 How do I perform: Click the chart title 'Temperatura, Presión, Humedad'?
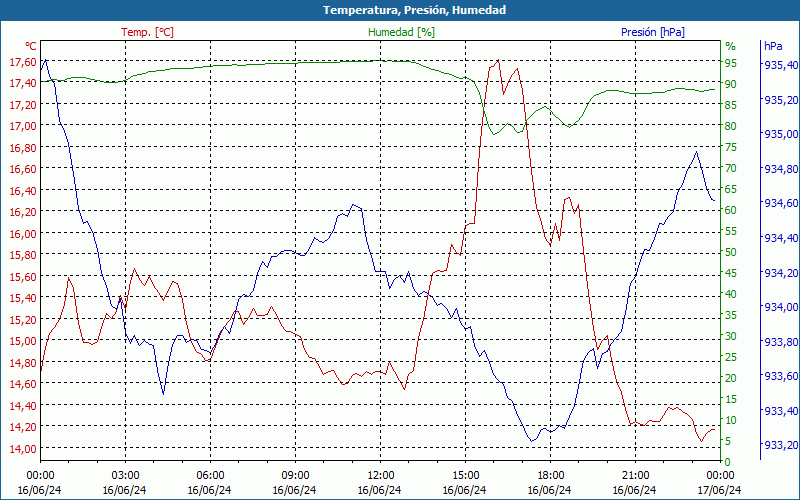(x=414, y=10)
